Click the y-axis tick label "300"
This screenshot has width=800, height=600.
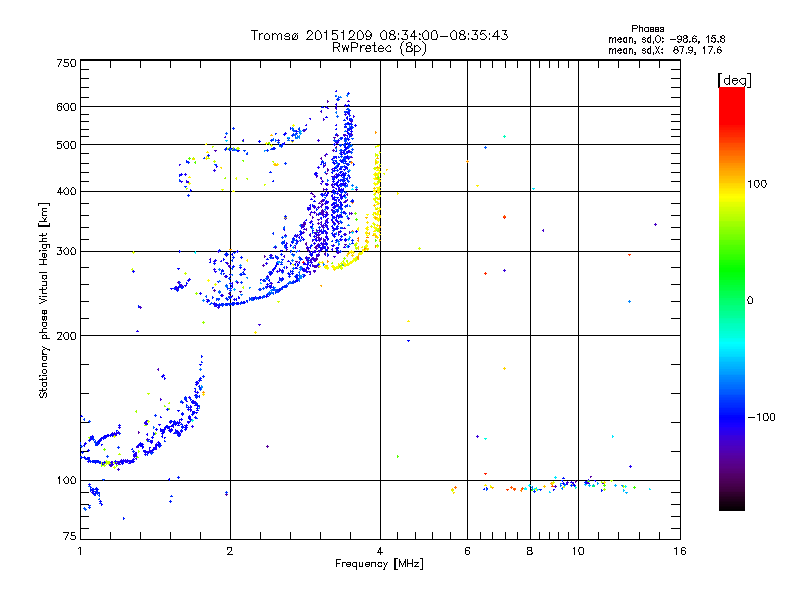[66, 251]
